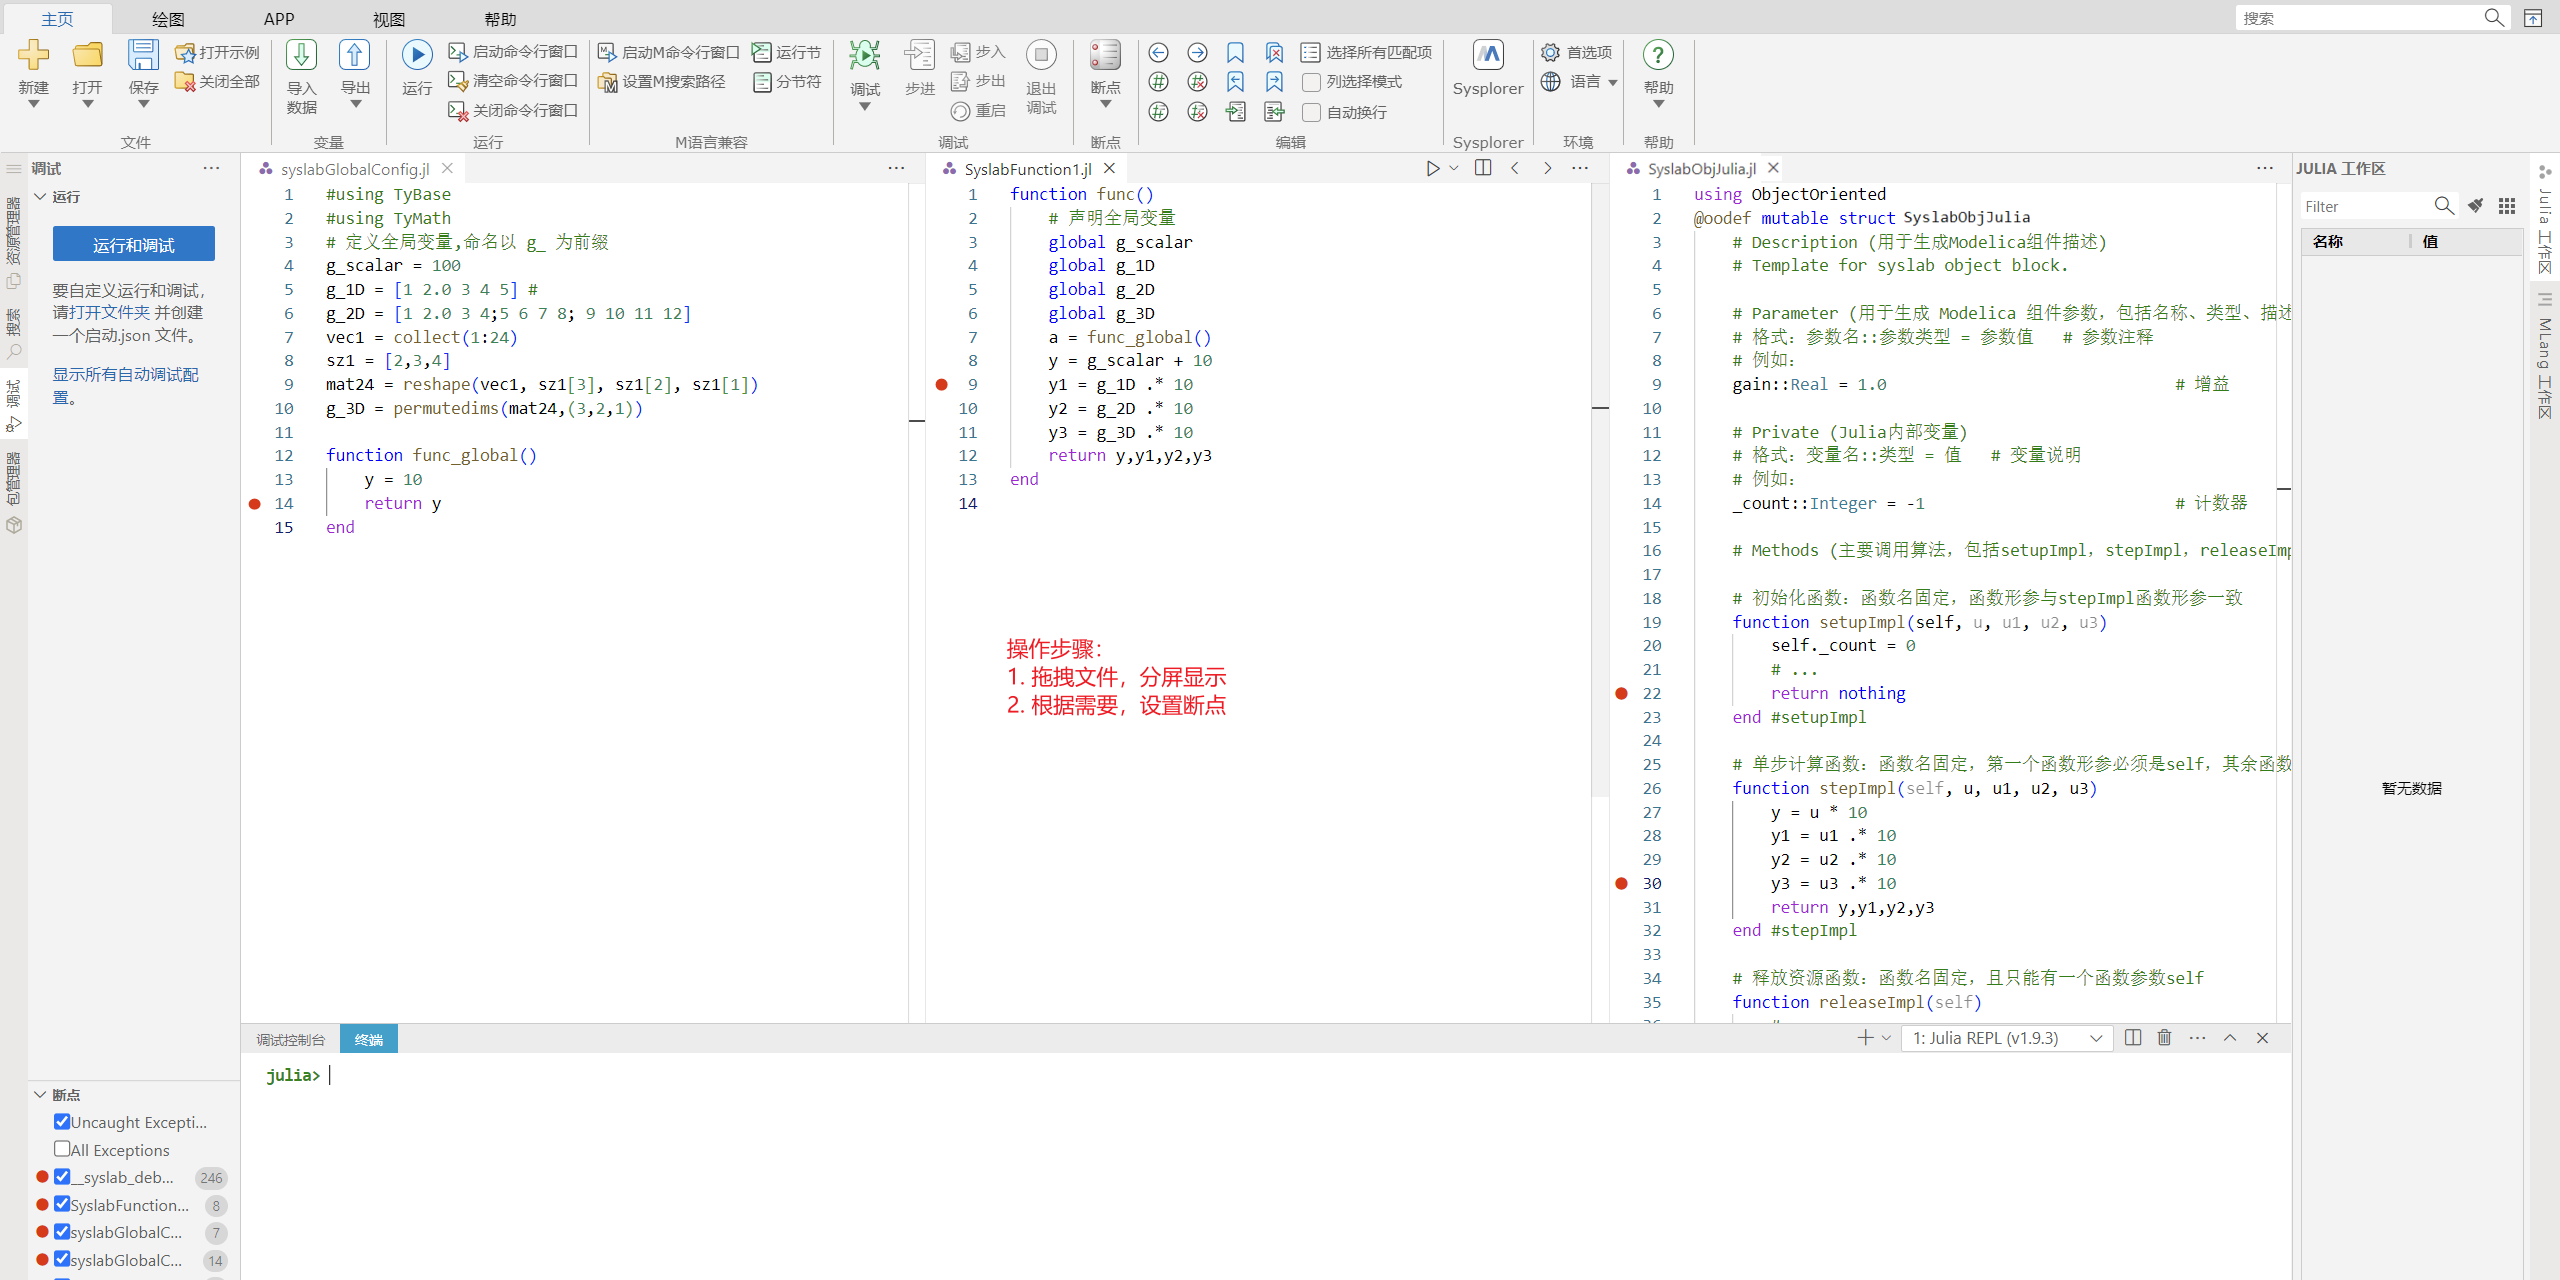
Task: Click the 帮助 question-mark icon
Action: pos(1658,56)
